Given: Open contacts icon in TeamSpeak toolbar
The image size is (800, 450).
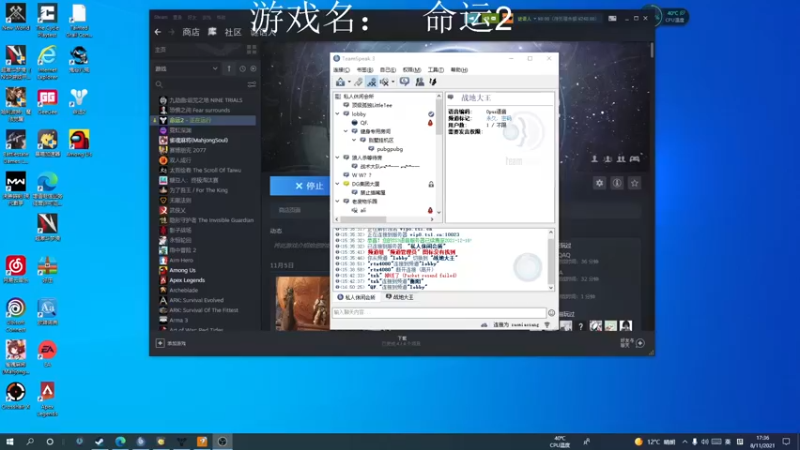Looking at the screenshot, I should [419, 82].
